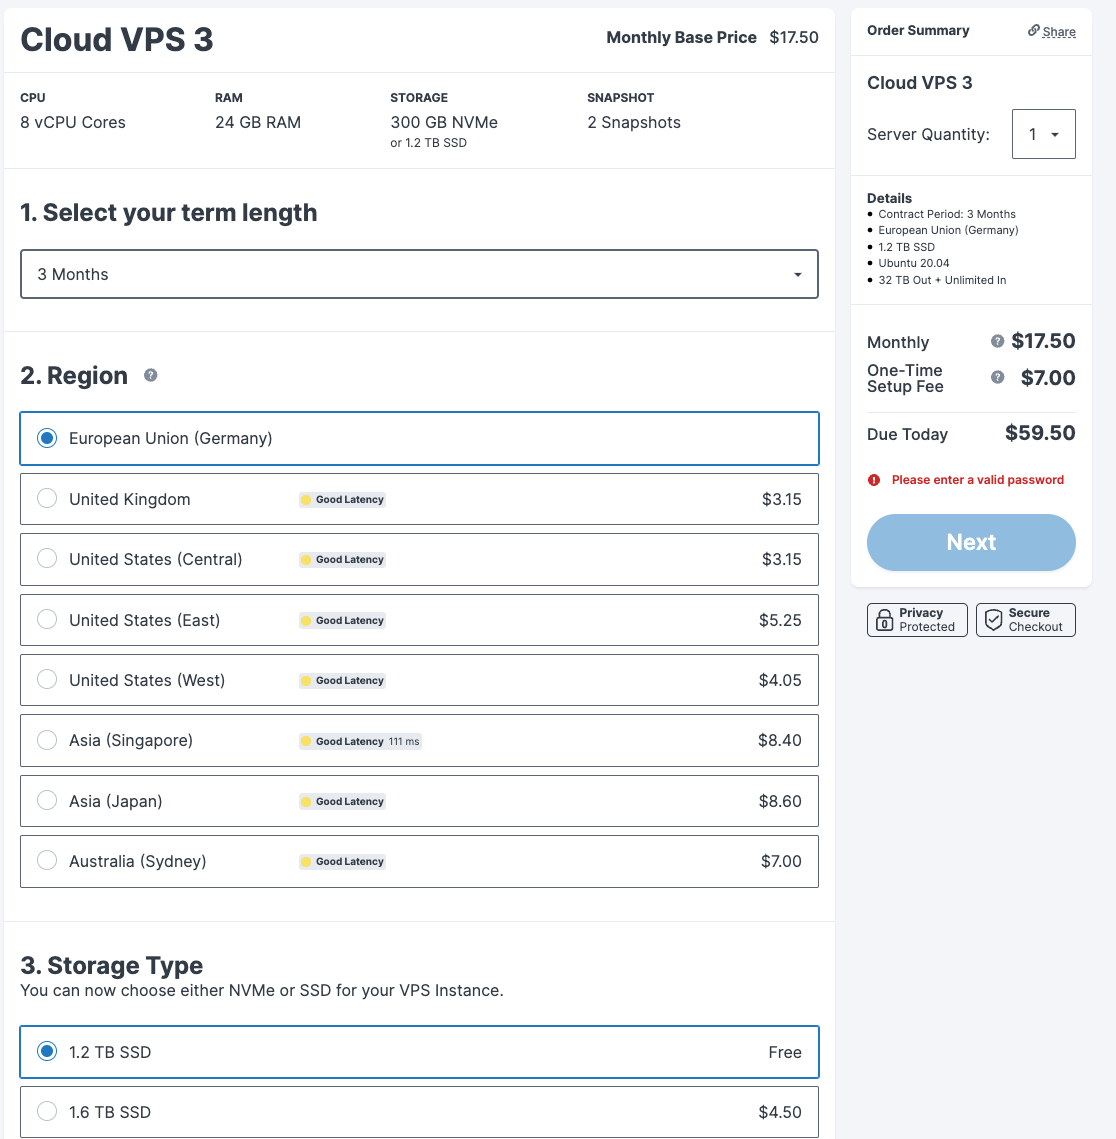This screenshot has width=1116, height=1139.
Task: Click the $8.60 price for Asia (Japan)
Action: tap(780, 801)
